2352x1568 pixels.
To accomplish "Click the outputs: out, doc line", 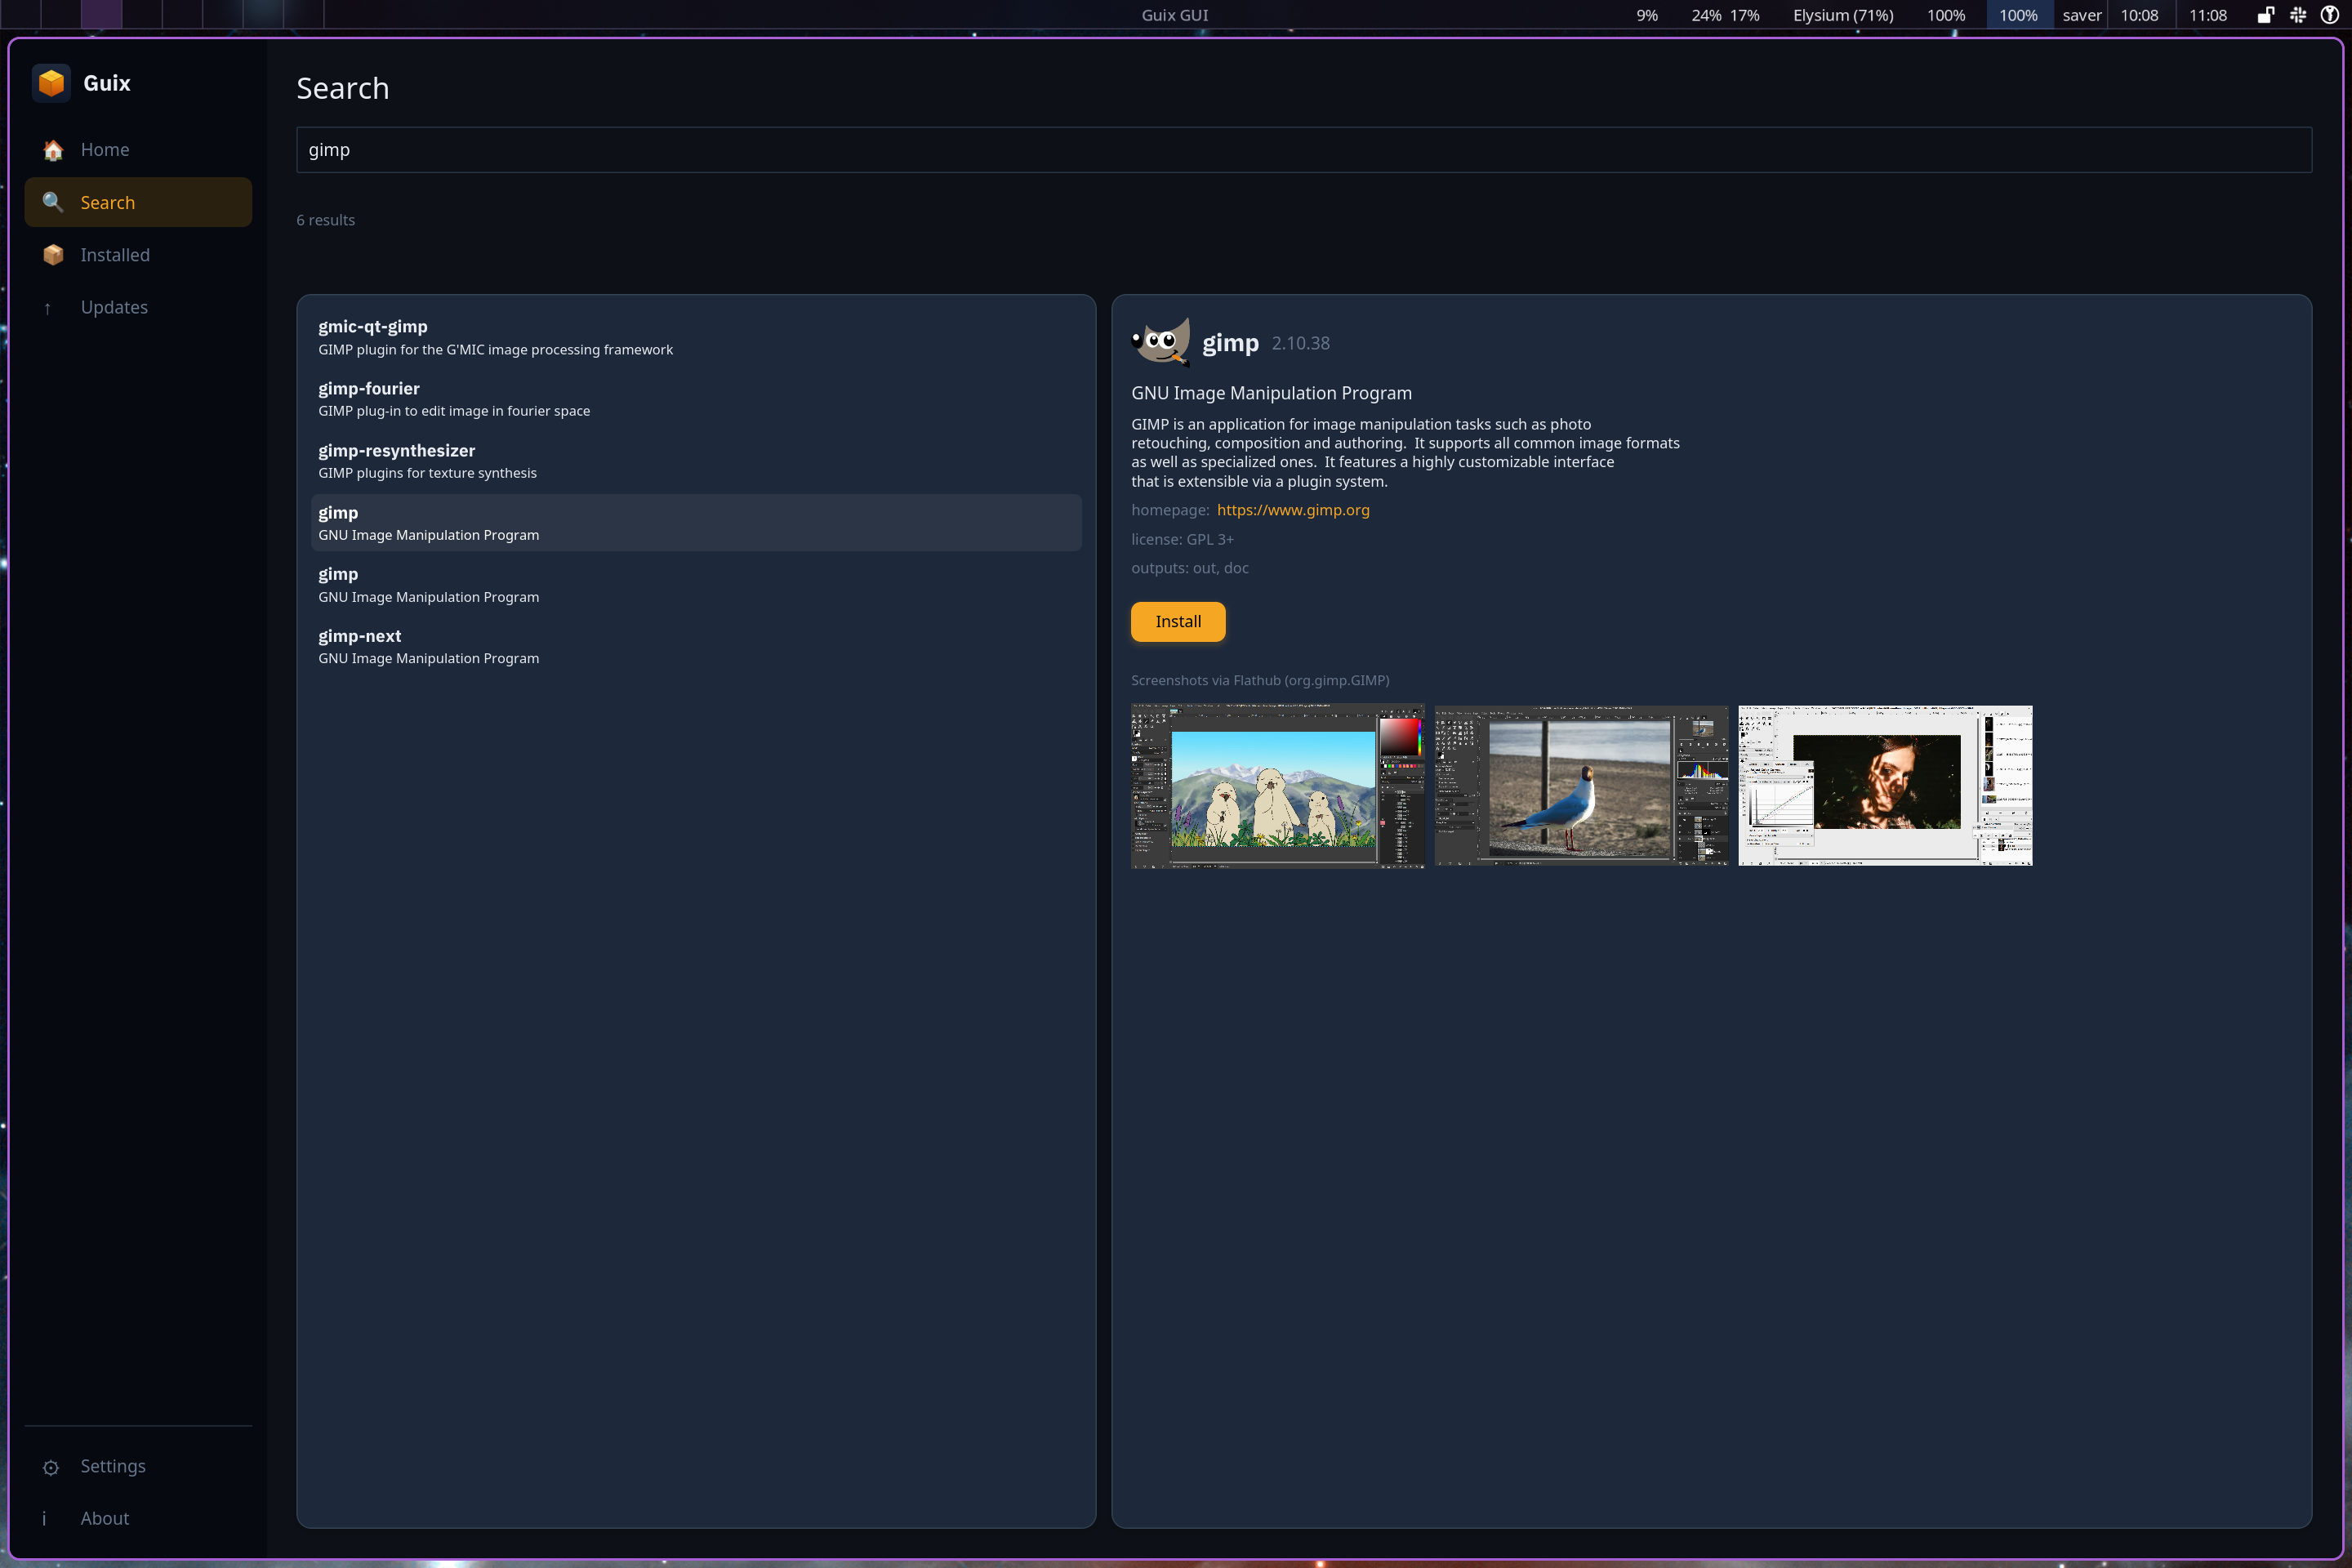I will [x=1190, y=568].
